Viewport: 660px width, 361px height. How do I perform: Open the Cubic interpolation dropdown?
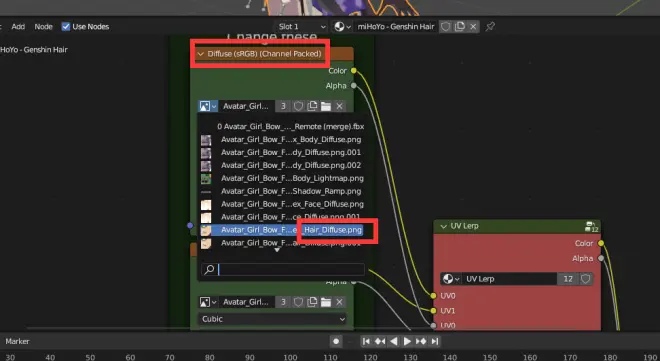coord(272,319)
